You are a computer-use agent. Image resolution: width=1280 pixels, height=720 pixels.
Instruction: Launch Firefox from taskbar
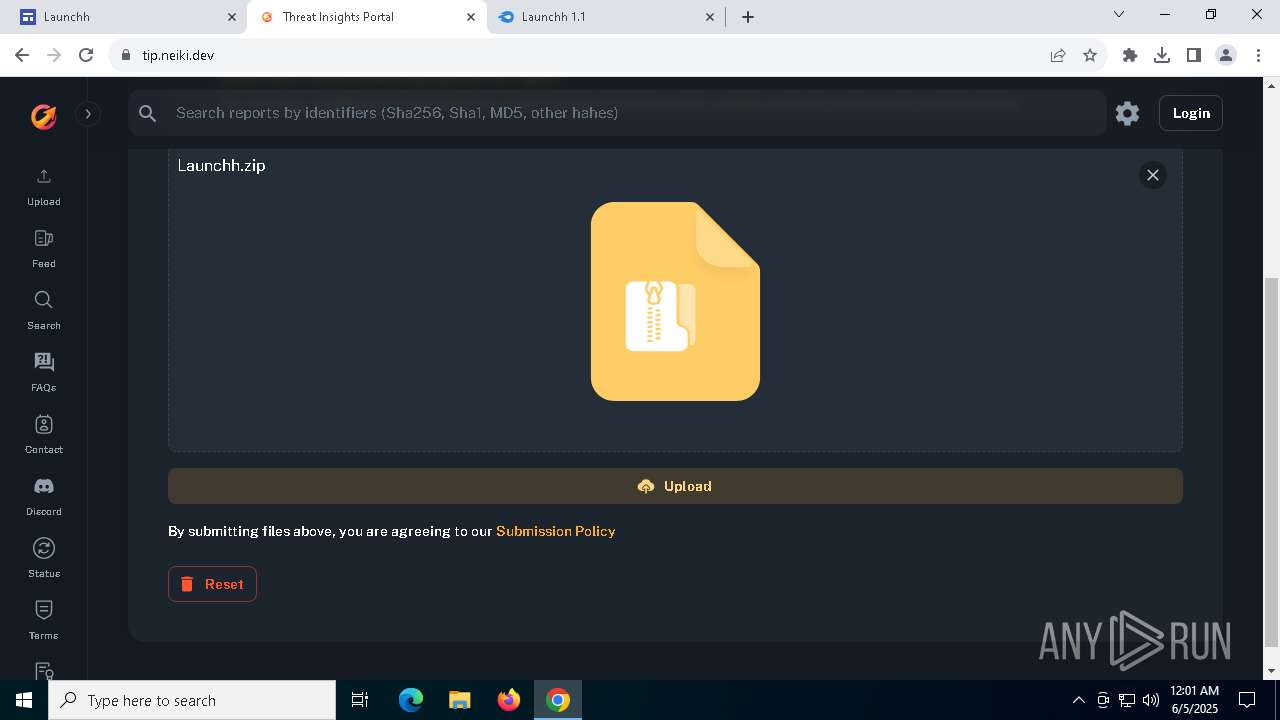coord(509,700)
